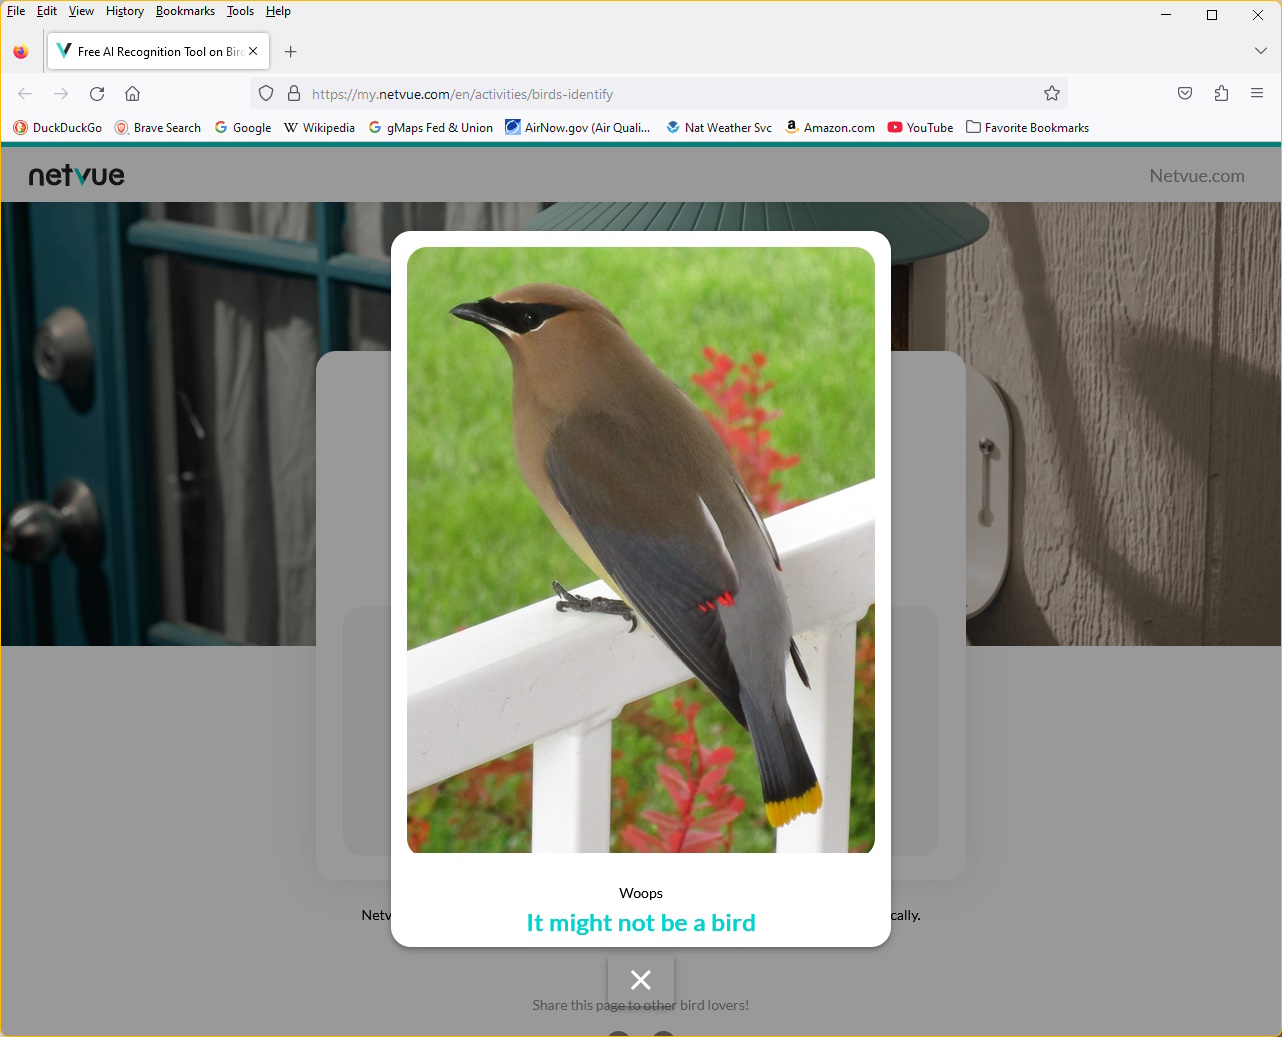This screenshot has height=1037, width=1282.
Task: Click the tracking protection shield icon
Action: 266,94
